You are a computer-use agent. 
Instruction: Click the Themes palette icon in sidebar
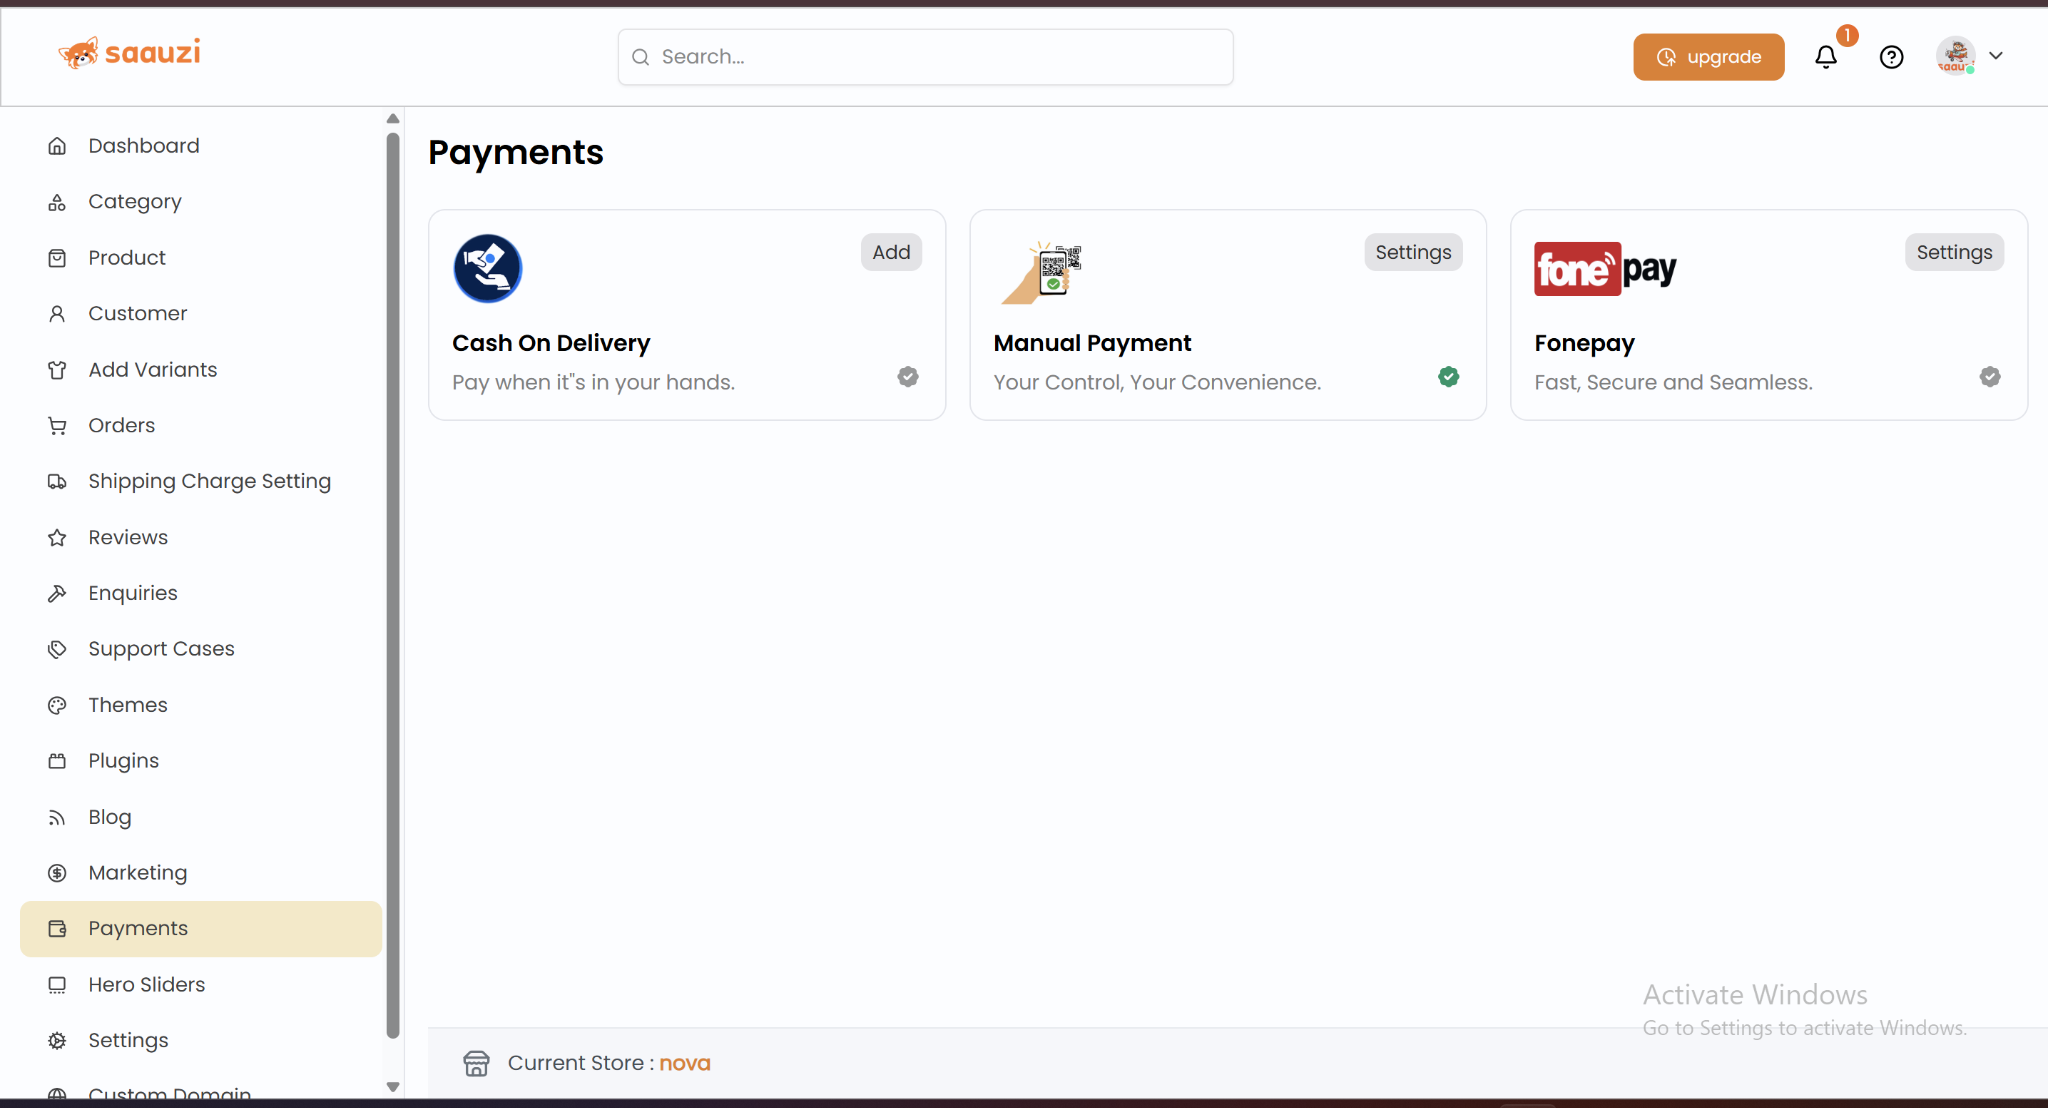(57, 705)
